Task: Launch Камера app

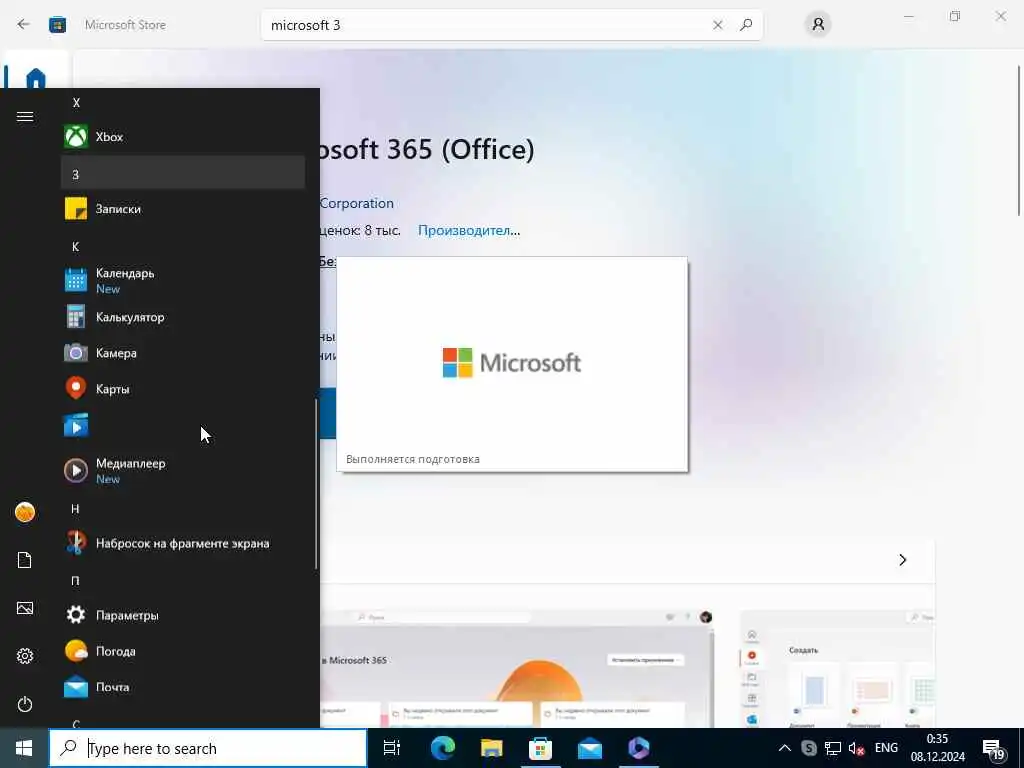Action: click(x=182, y=353)
